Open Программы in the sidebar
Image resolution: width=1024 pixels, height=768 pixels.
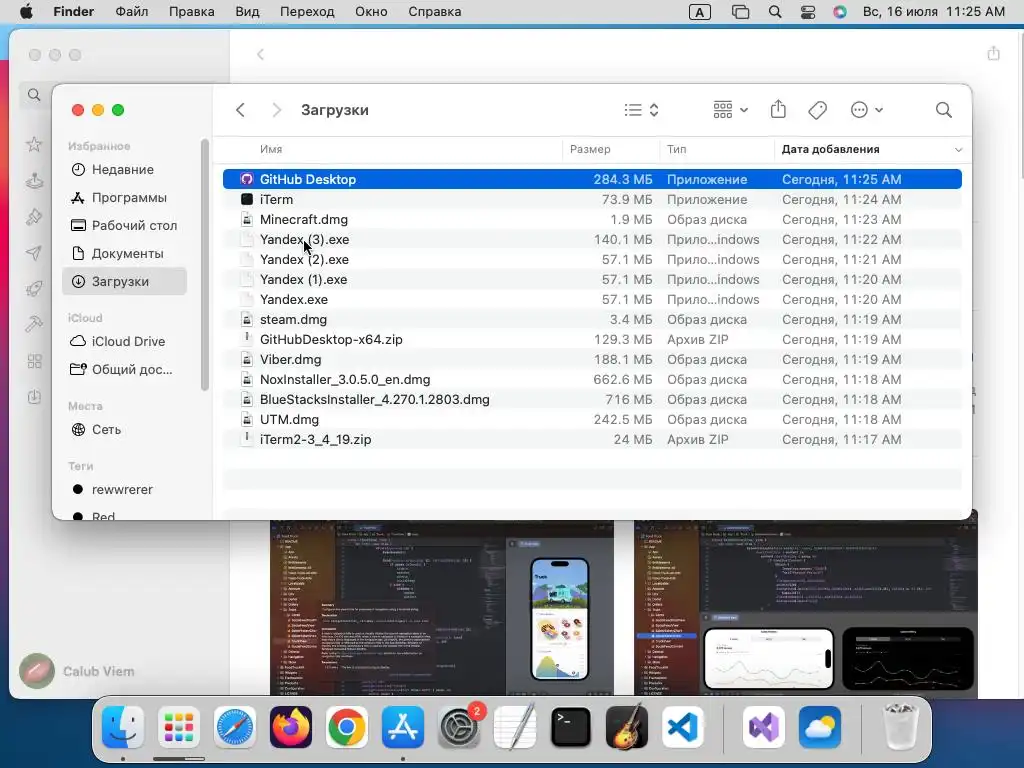pyautogui.click(x=124, y=197)
